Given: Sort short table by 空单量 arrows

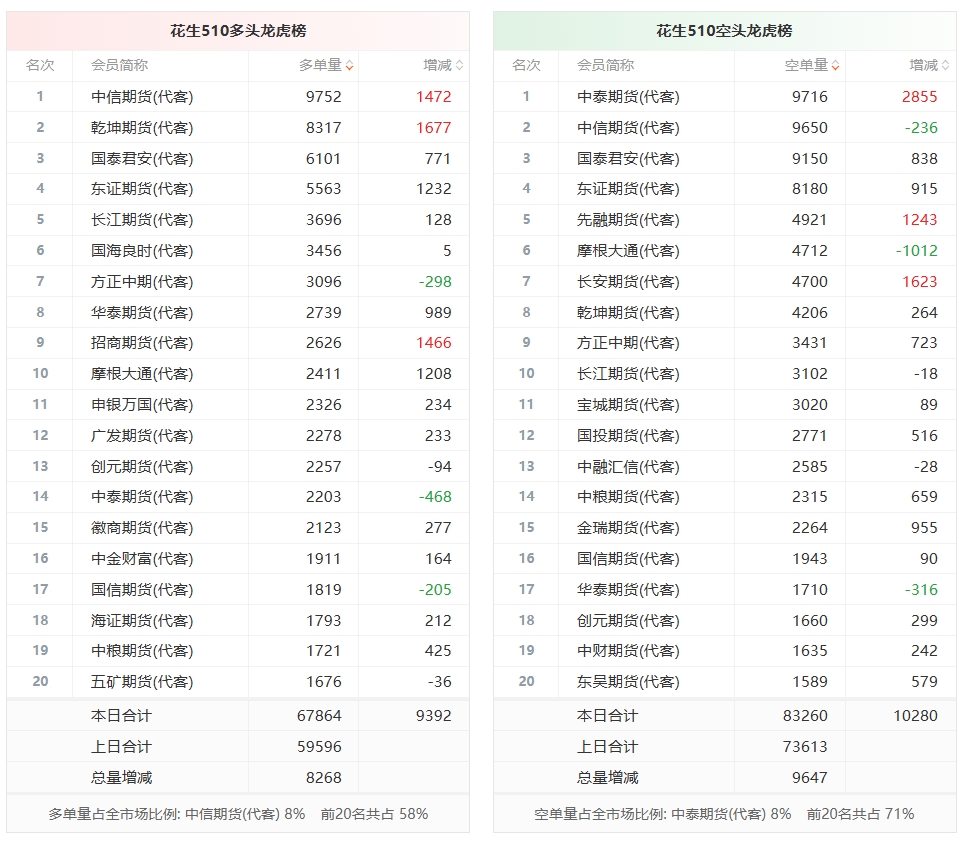Looking at the screenshot, I should 835,65.
